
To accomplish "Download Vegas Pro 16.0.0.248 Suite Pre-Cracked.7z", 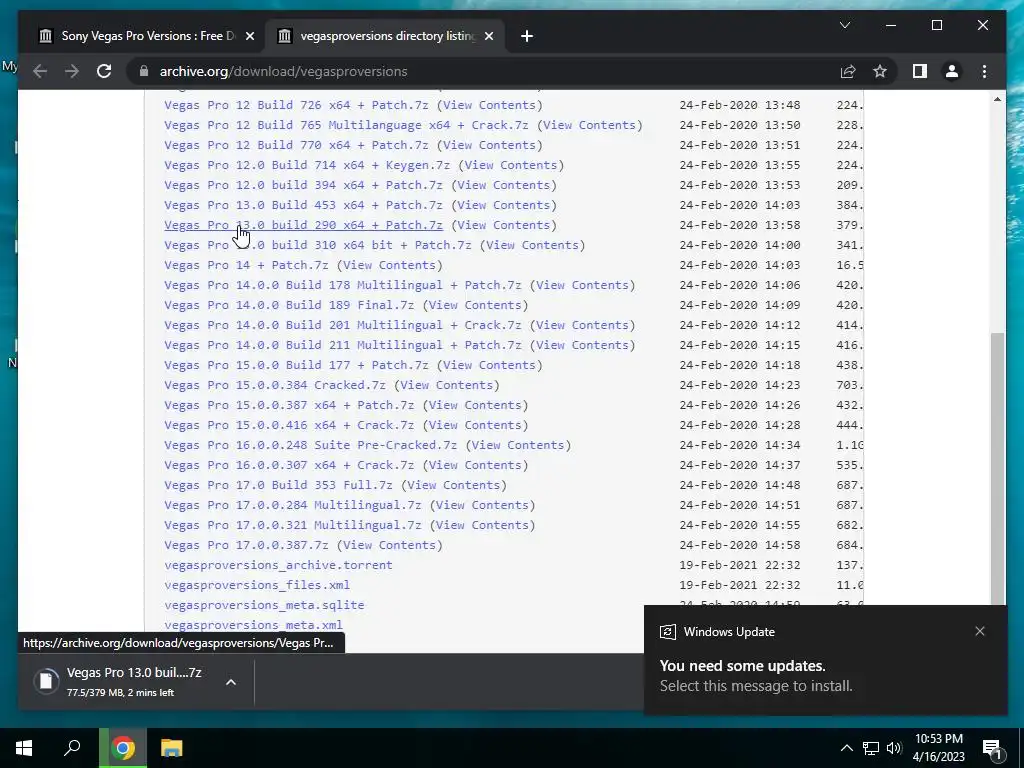I will [310, 445].
